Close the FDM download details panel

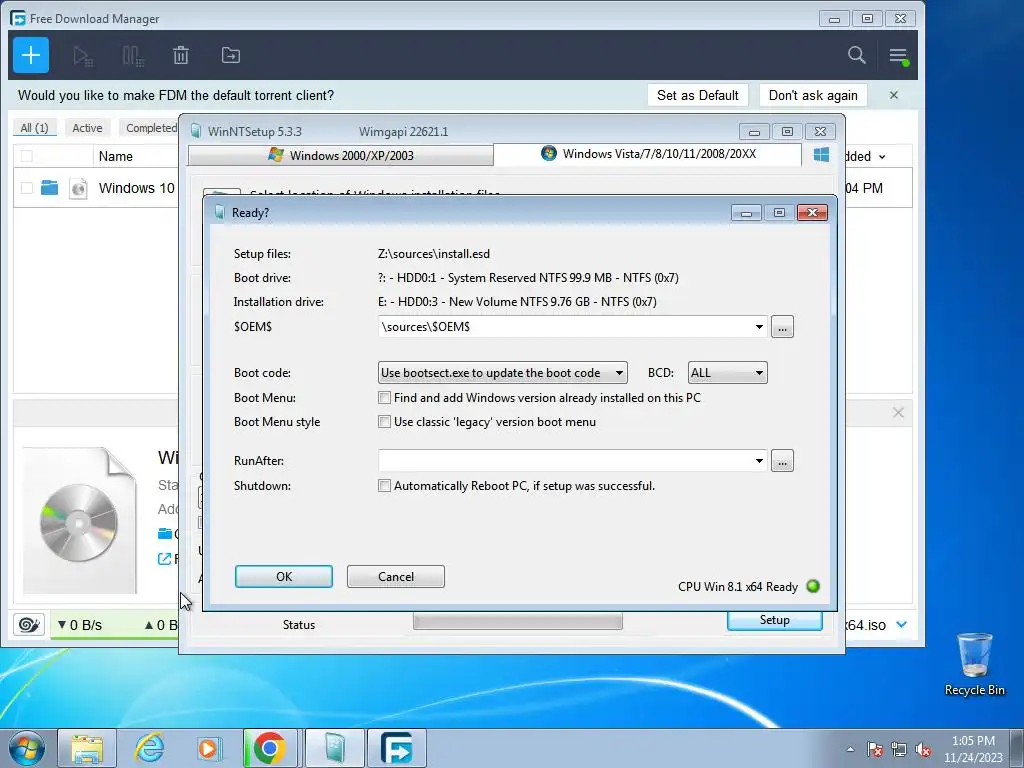tap(898, 413)
